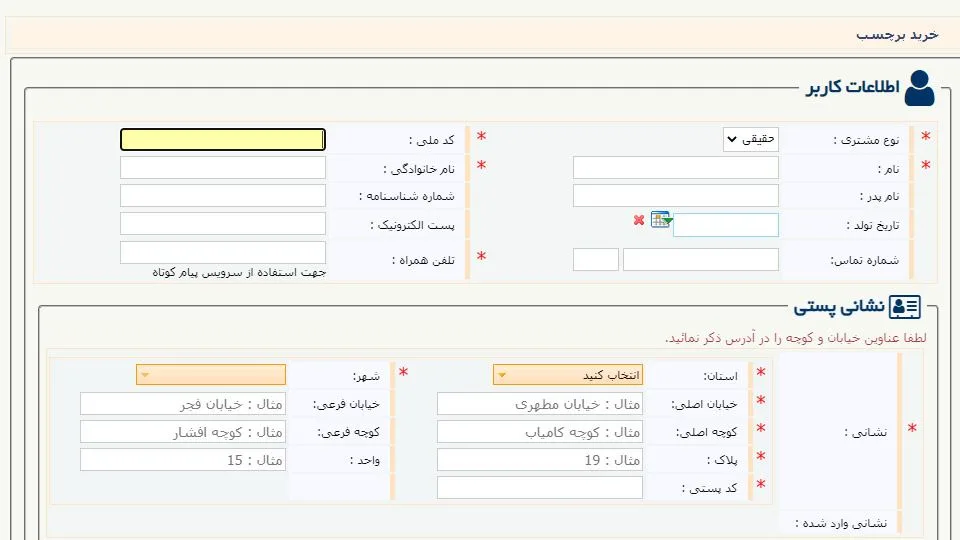960x540 pixels.
Task: Click the اطلاعات کاربر section heading
Action: 853,88
